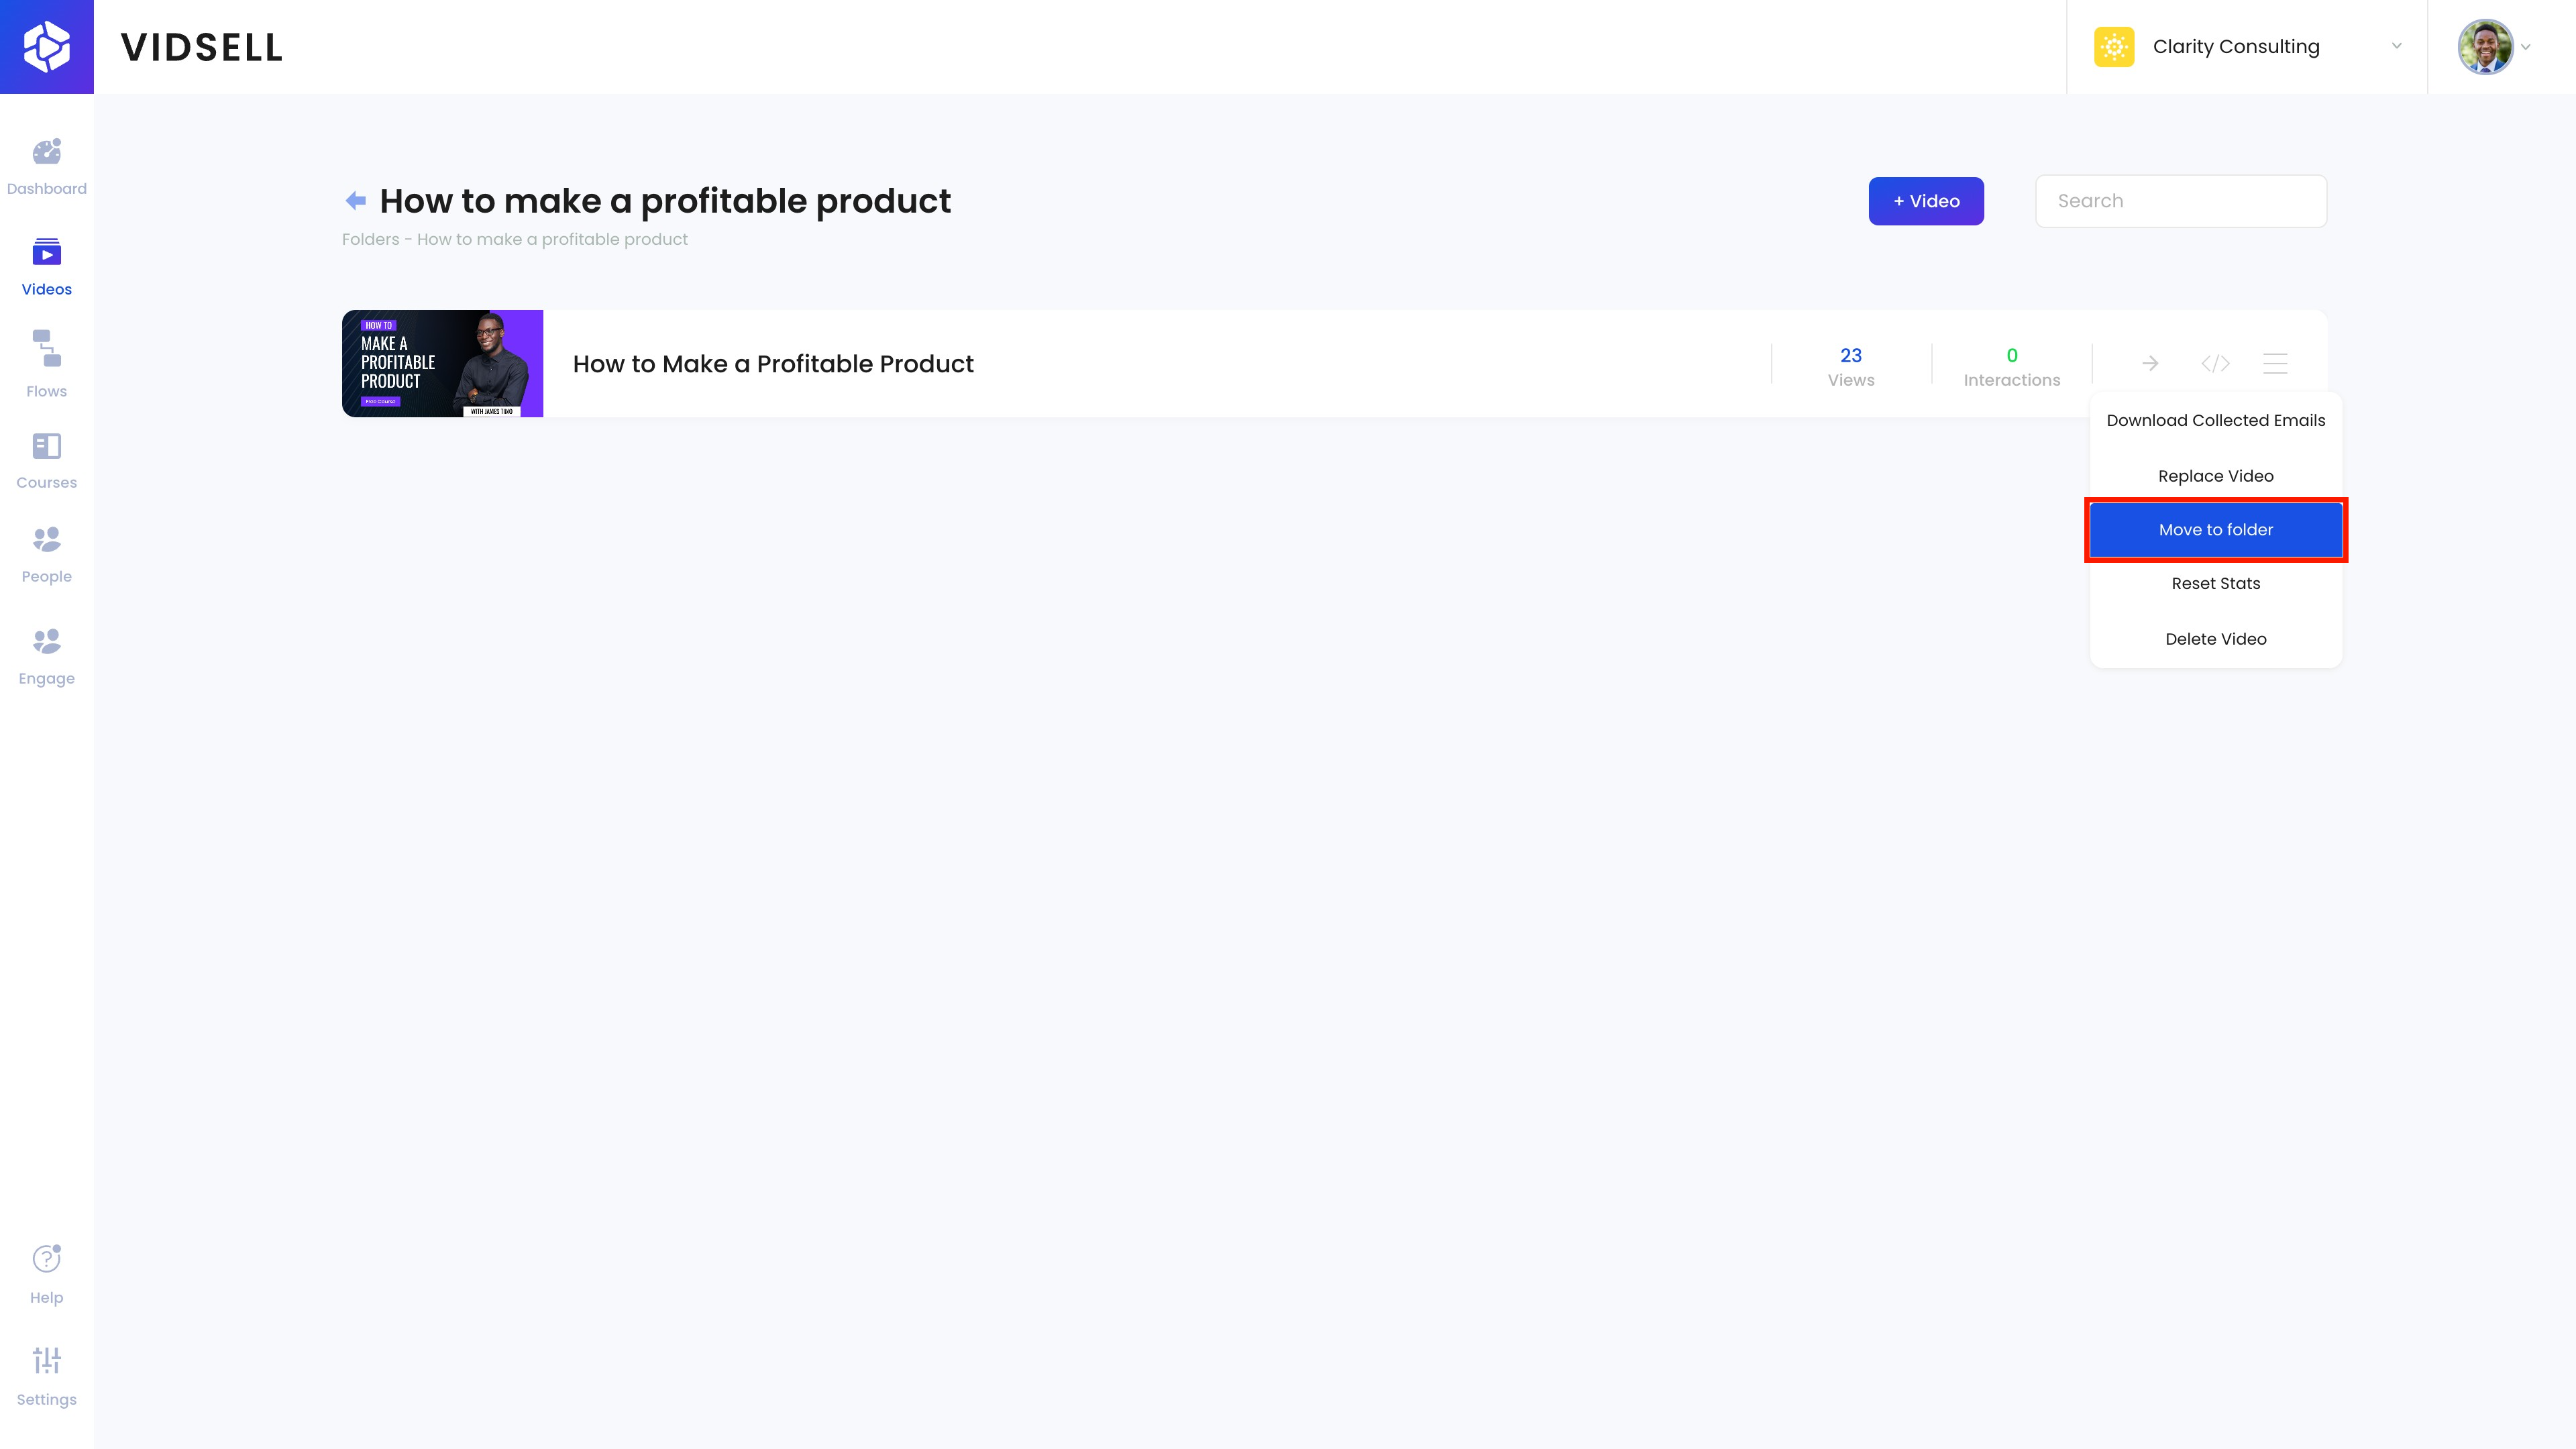Click the embed code icon

(2215, 363)
